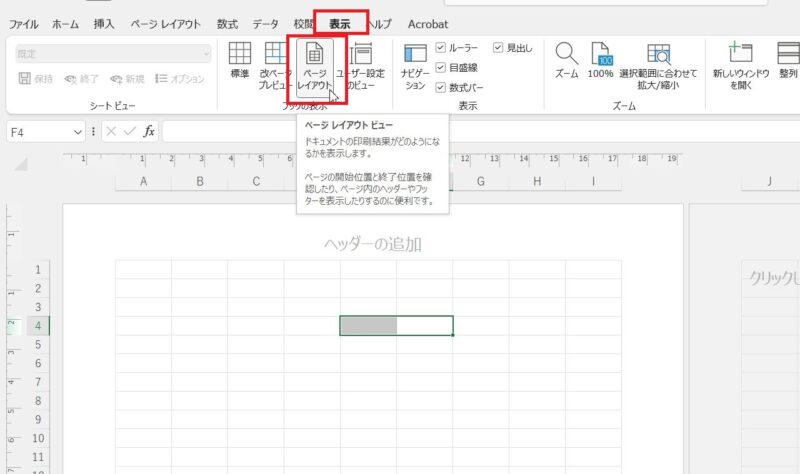Open ユーザー設定のビュー
800x474 pixels.
[361, 66]
